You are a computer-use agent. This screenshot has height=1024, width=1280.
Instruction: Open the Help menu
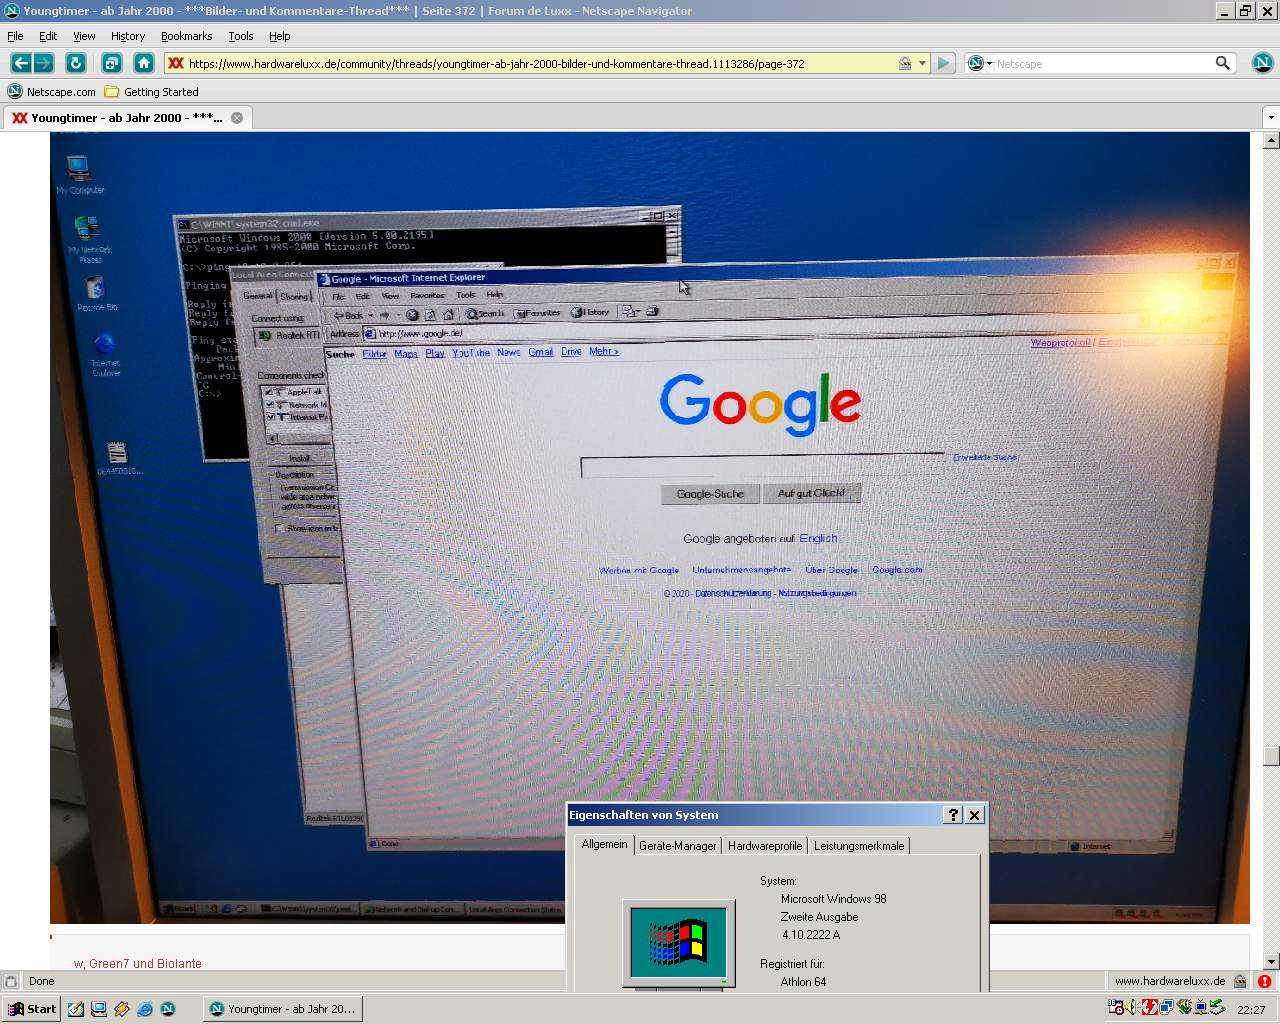[x=280, y=36]
